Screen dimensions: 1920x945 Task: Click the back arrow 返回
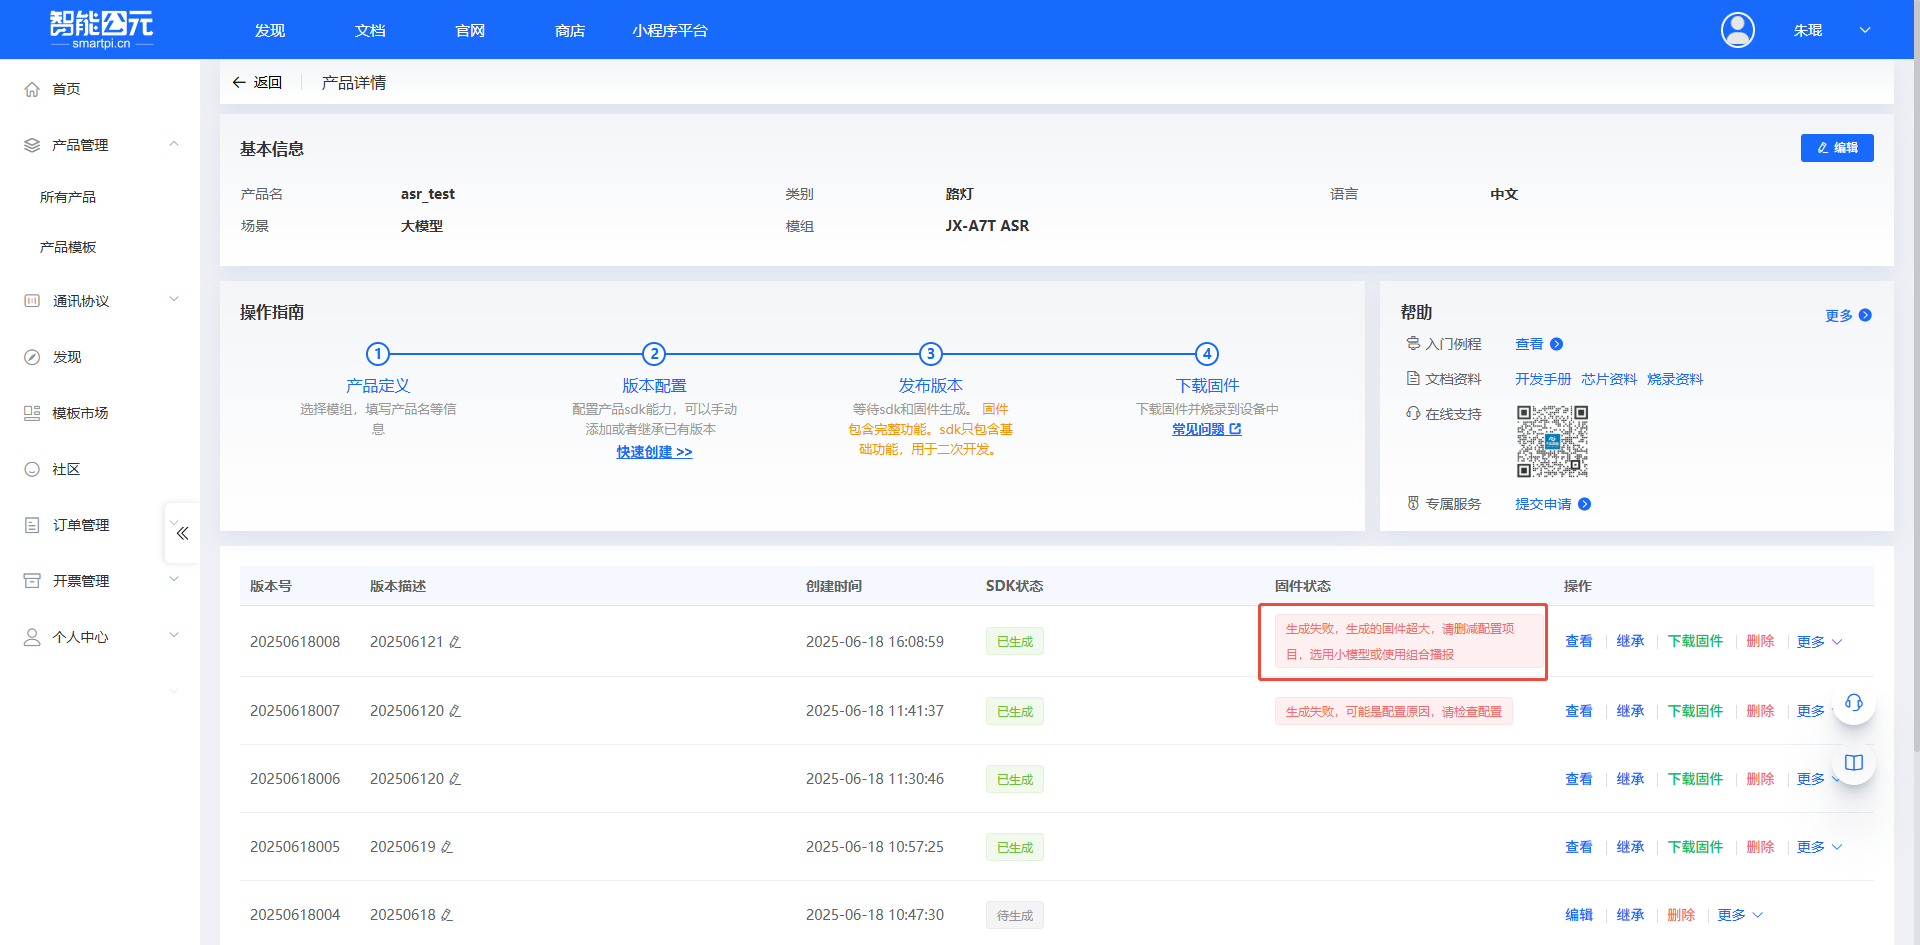(x=257, y=82)
